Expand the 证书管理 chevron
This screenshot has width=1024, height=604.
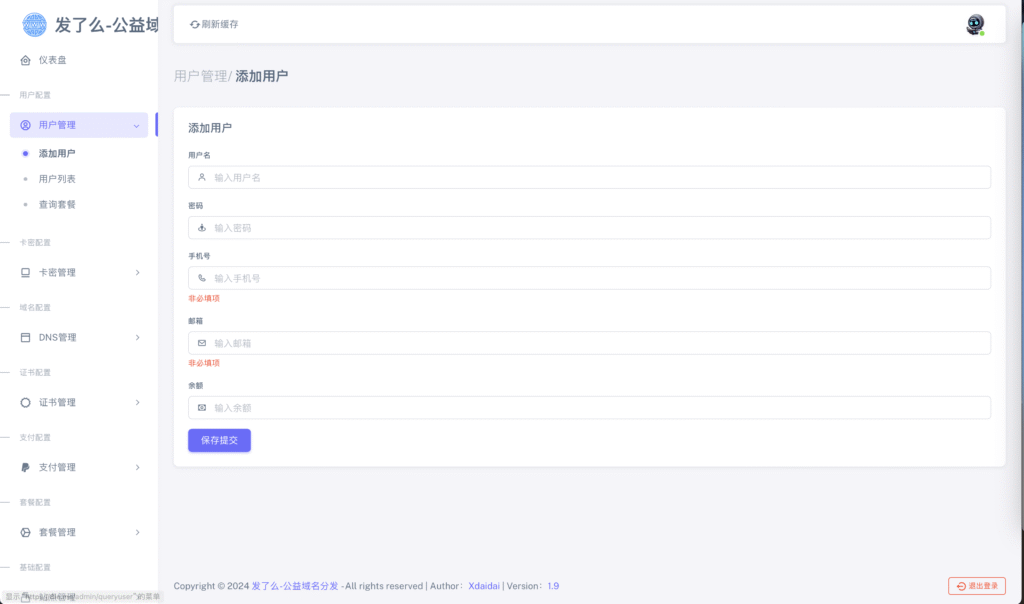(x=137, y=402)
